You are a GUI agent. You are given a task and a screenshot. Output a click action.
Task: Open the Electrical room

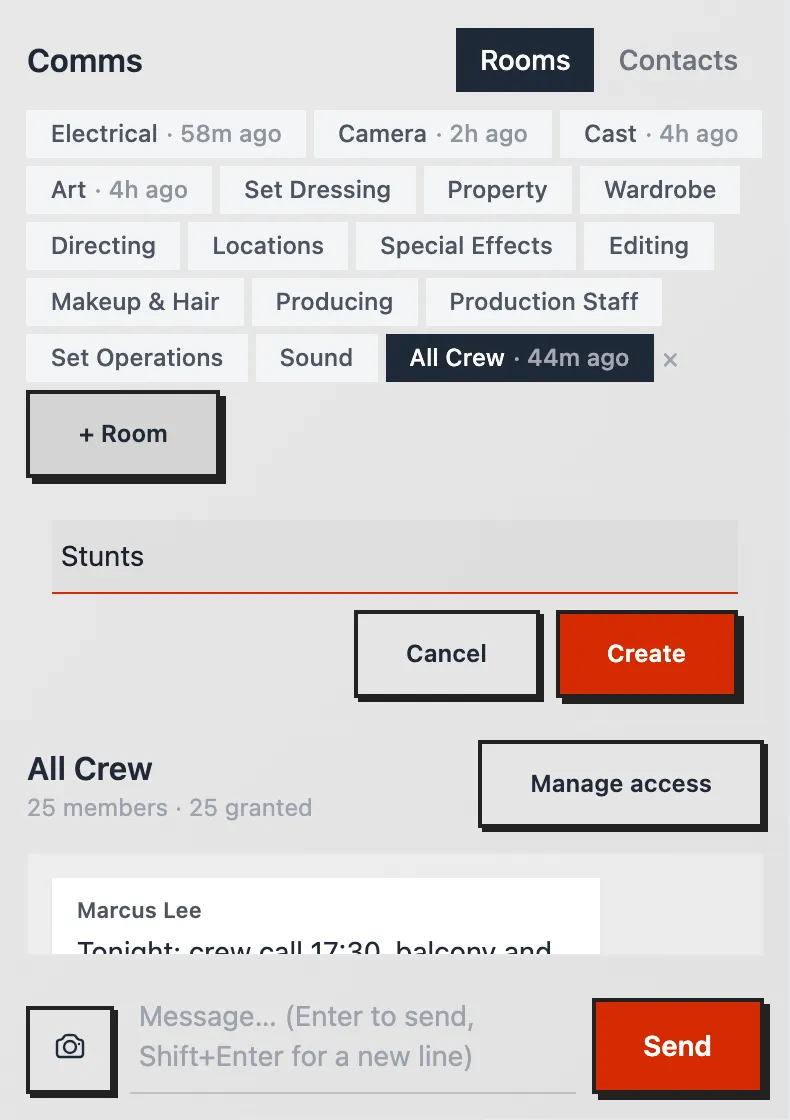tap(166, 134)
